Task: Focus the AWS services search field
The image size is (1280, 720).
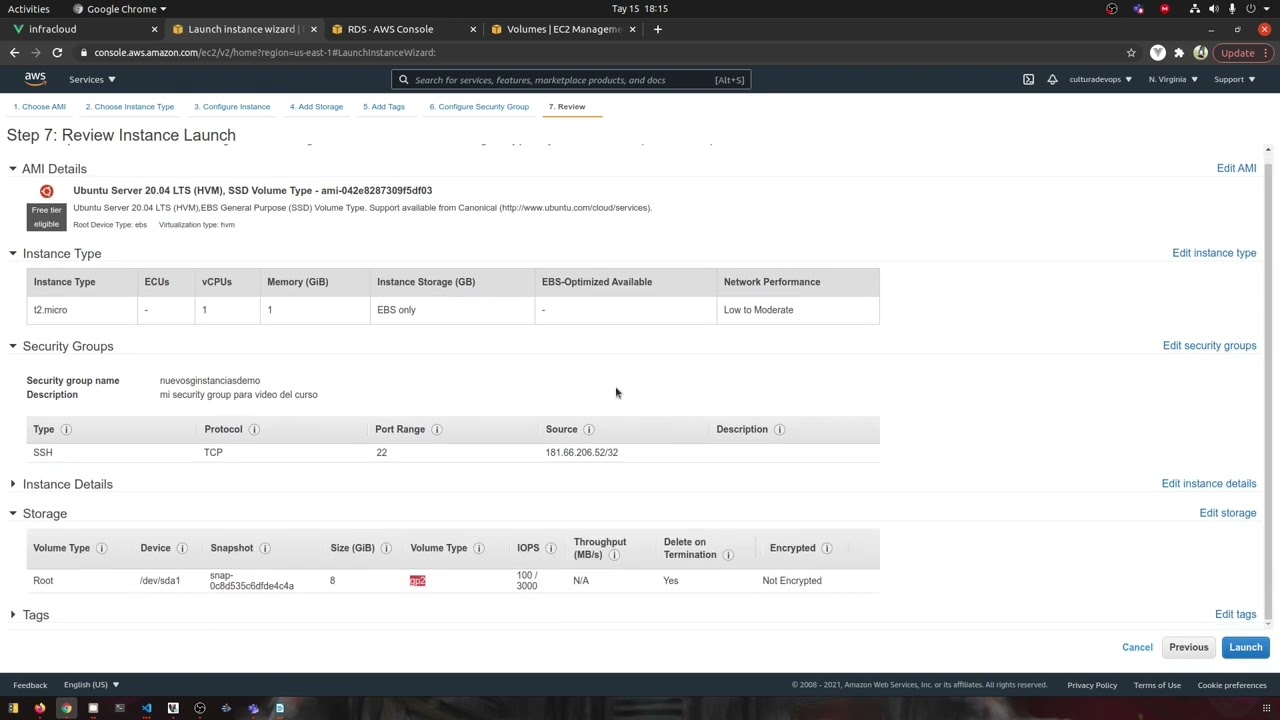Action: point(571,80)
